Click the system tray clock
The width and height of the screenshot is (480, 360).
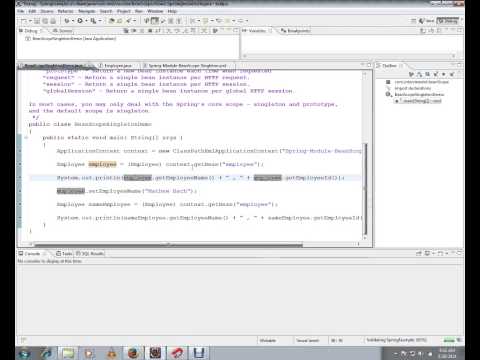pyautogui.click(x=447, y=353)
